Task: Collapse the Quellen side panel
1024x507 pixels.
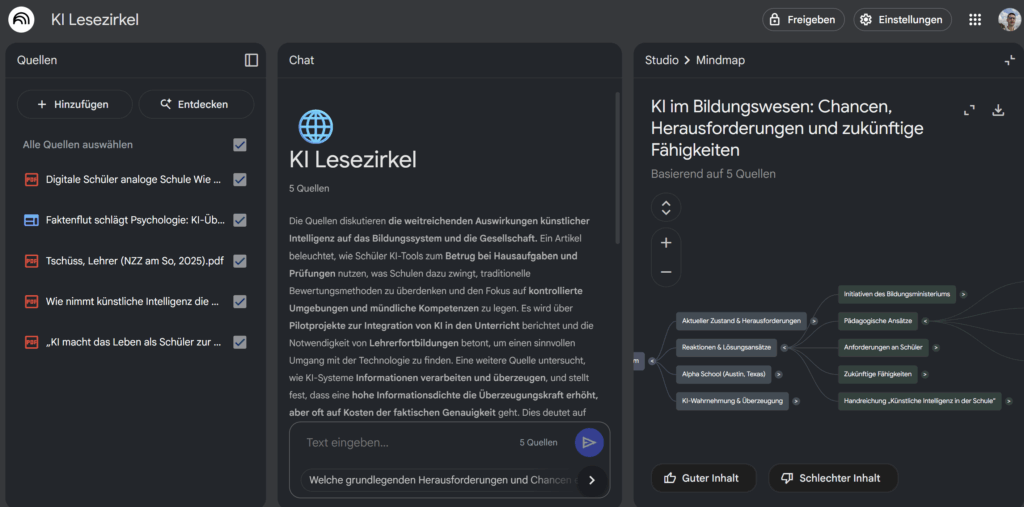Action: [251, 60]
